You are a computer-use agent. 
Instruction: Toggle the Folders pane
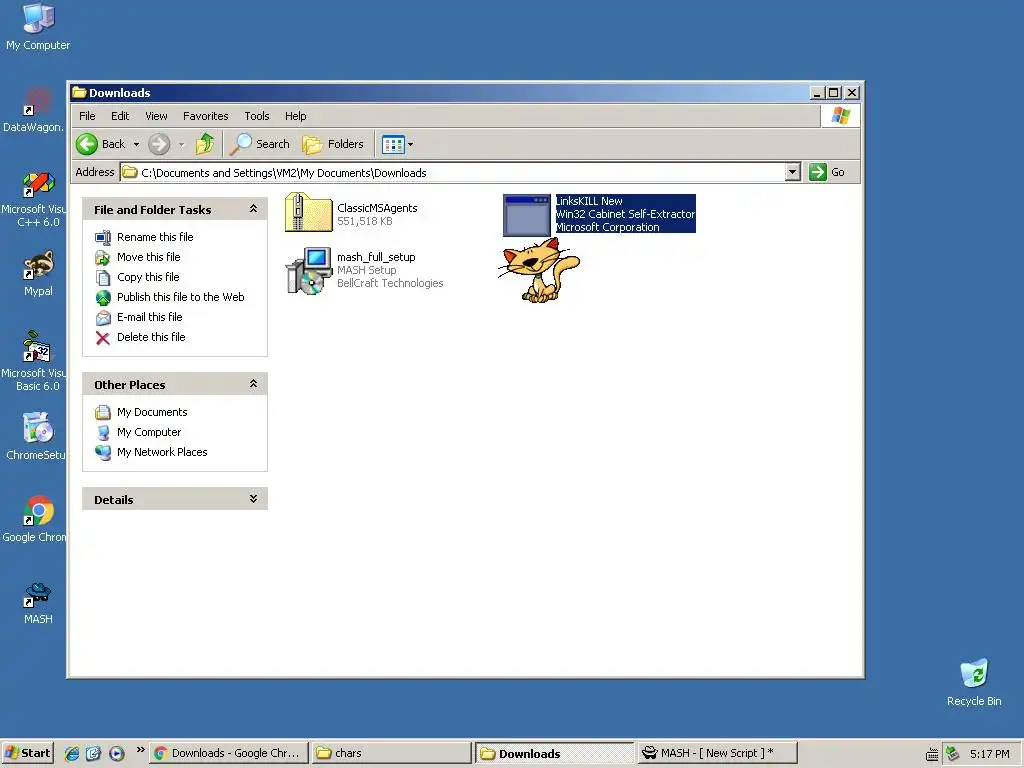tap(333, 144)
